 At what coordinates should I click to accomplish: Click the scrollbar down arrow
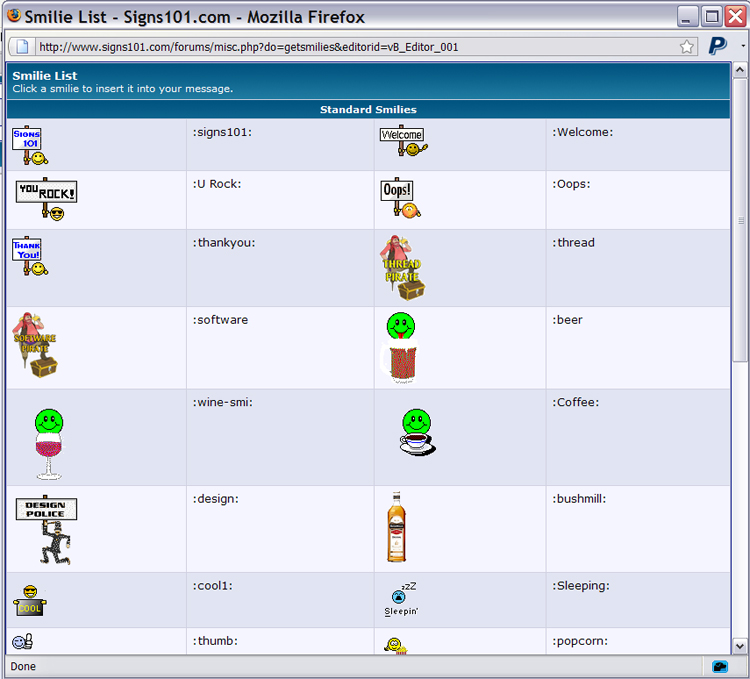tap(739, 646)
